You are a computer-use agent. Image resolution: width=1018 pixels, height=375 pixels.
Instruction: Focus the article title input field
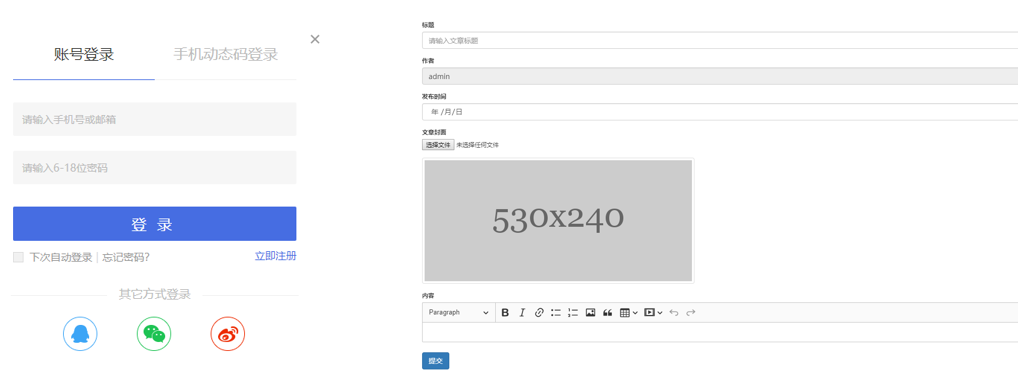(x=720, y=40)
